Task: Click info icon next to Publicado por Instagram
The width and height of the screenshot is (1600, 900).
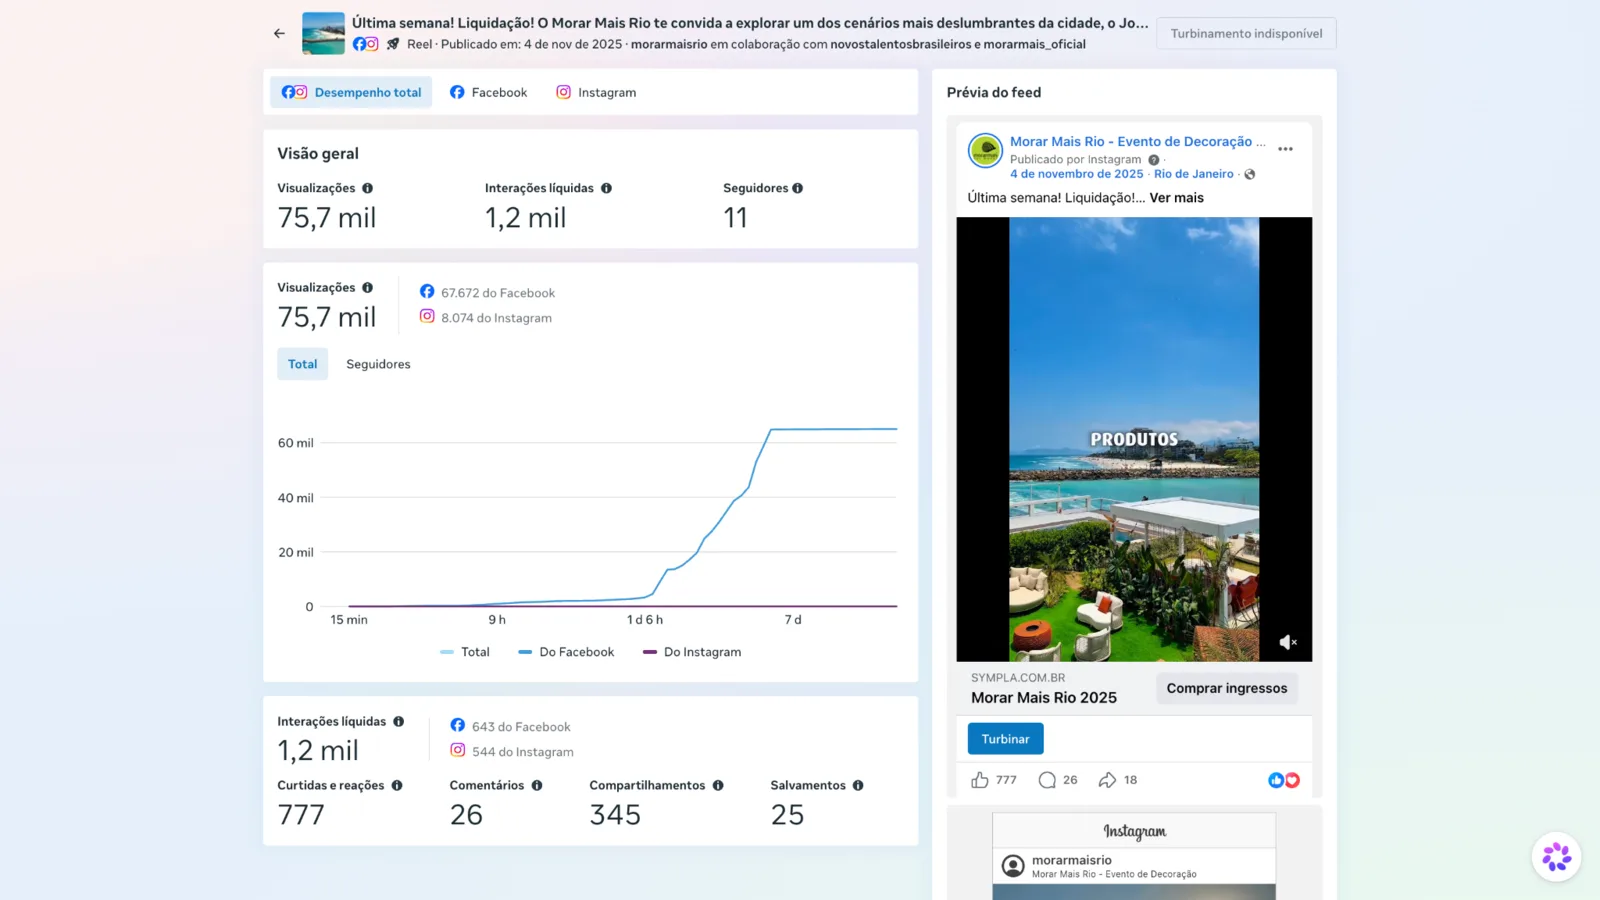Action: (x=1154, y=160)
